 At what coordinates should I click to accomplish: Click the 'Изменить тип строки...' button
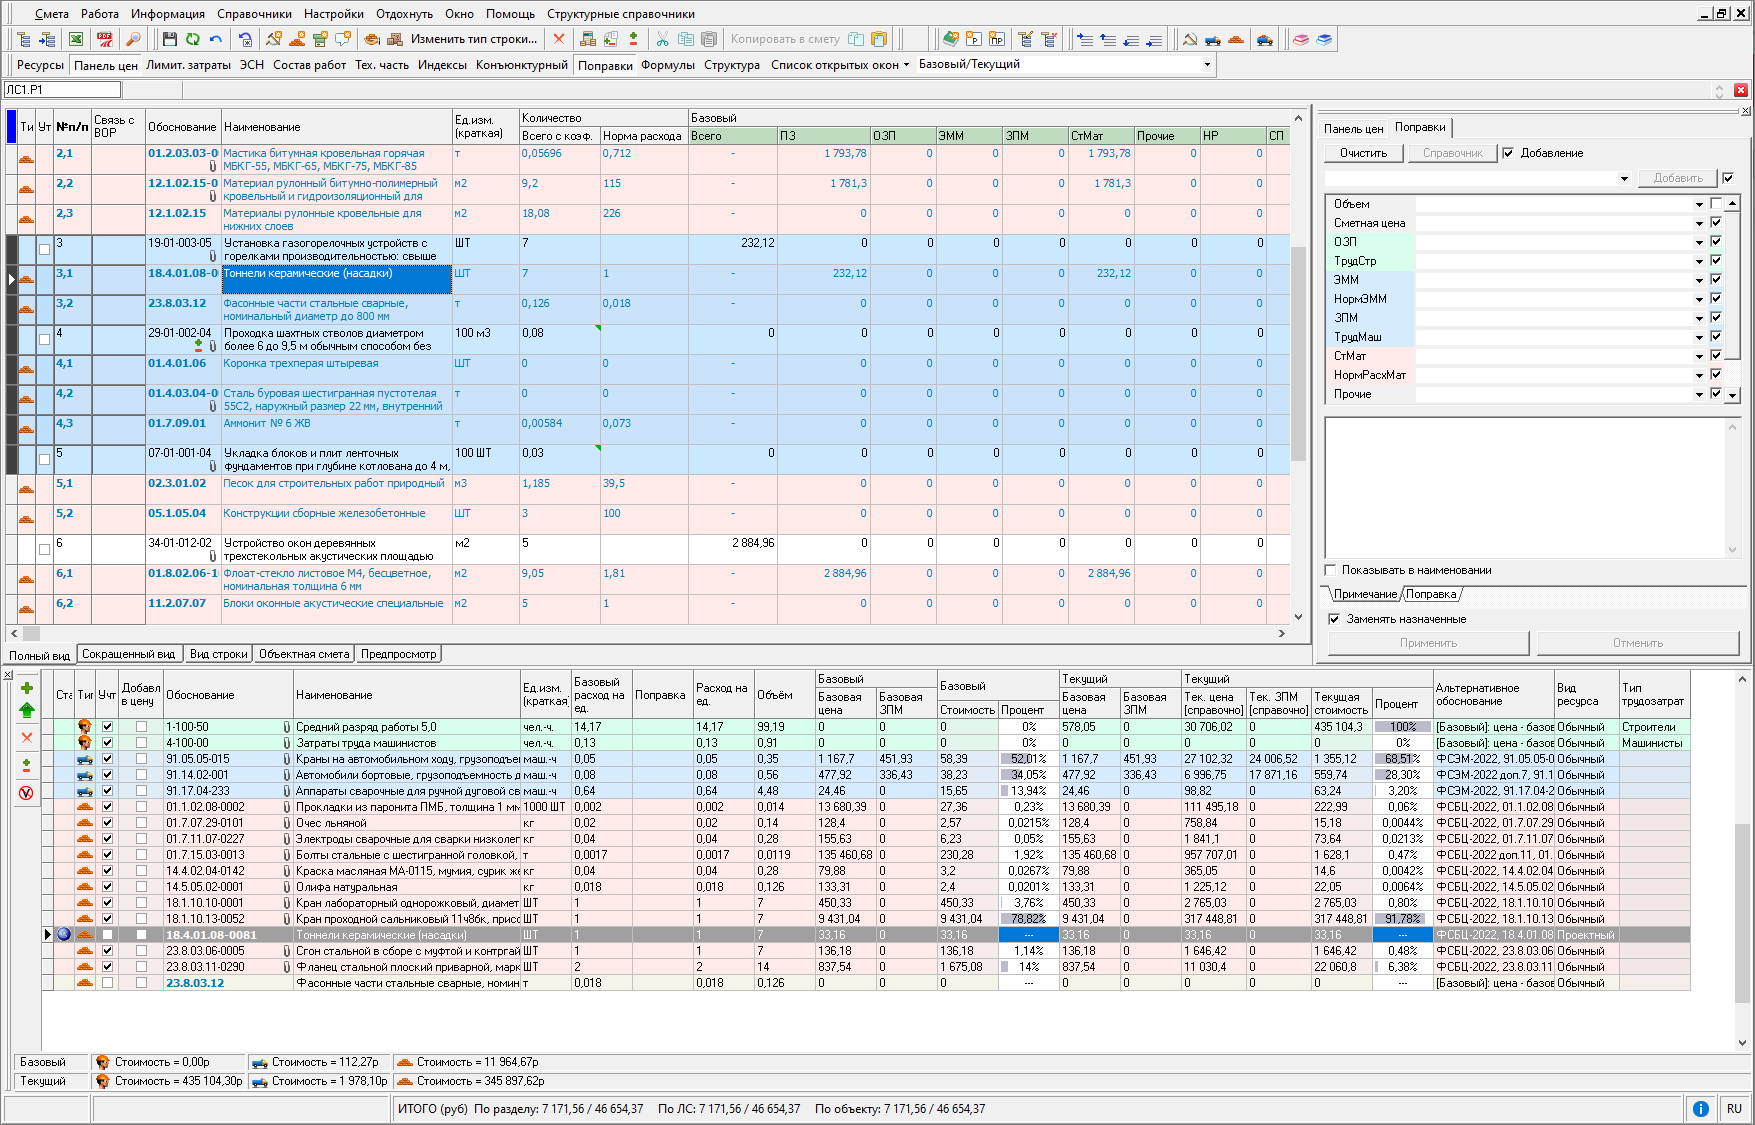(473, 39)
